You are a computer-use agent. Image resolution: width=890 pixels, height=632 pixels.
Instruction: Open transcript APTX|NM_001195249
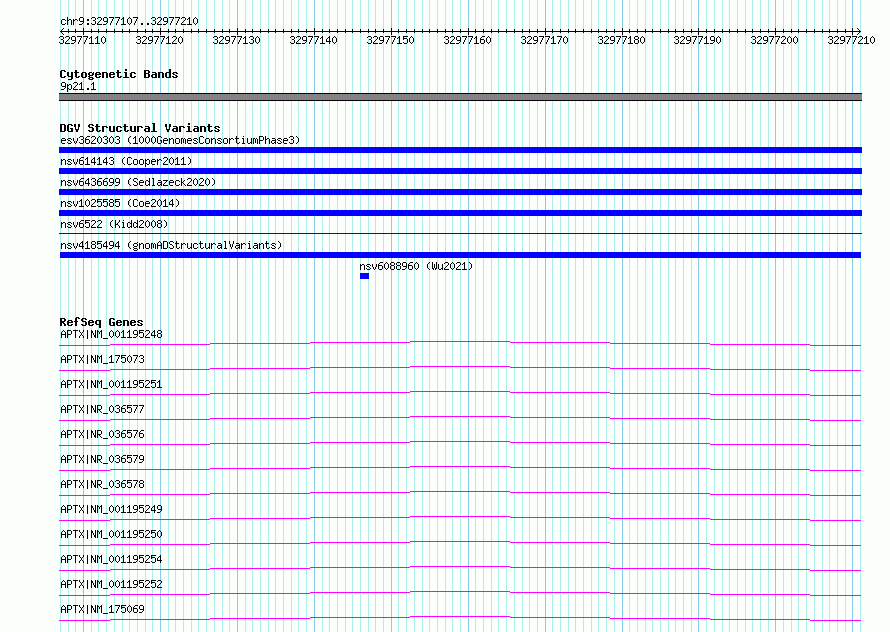pyautogui.click(x=111, y=509)
